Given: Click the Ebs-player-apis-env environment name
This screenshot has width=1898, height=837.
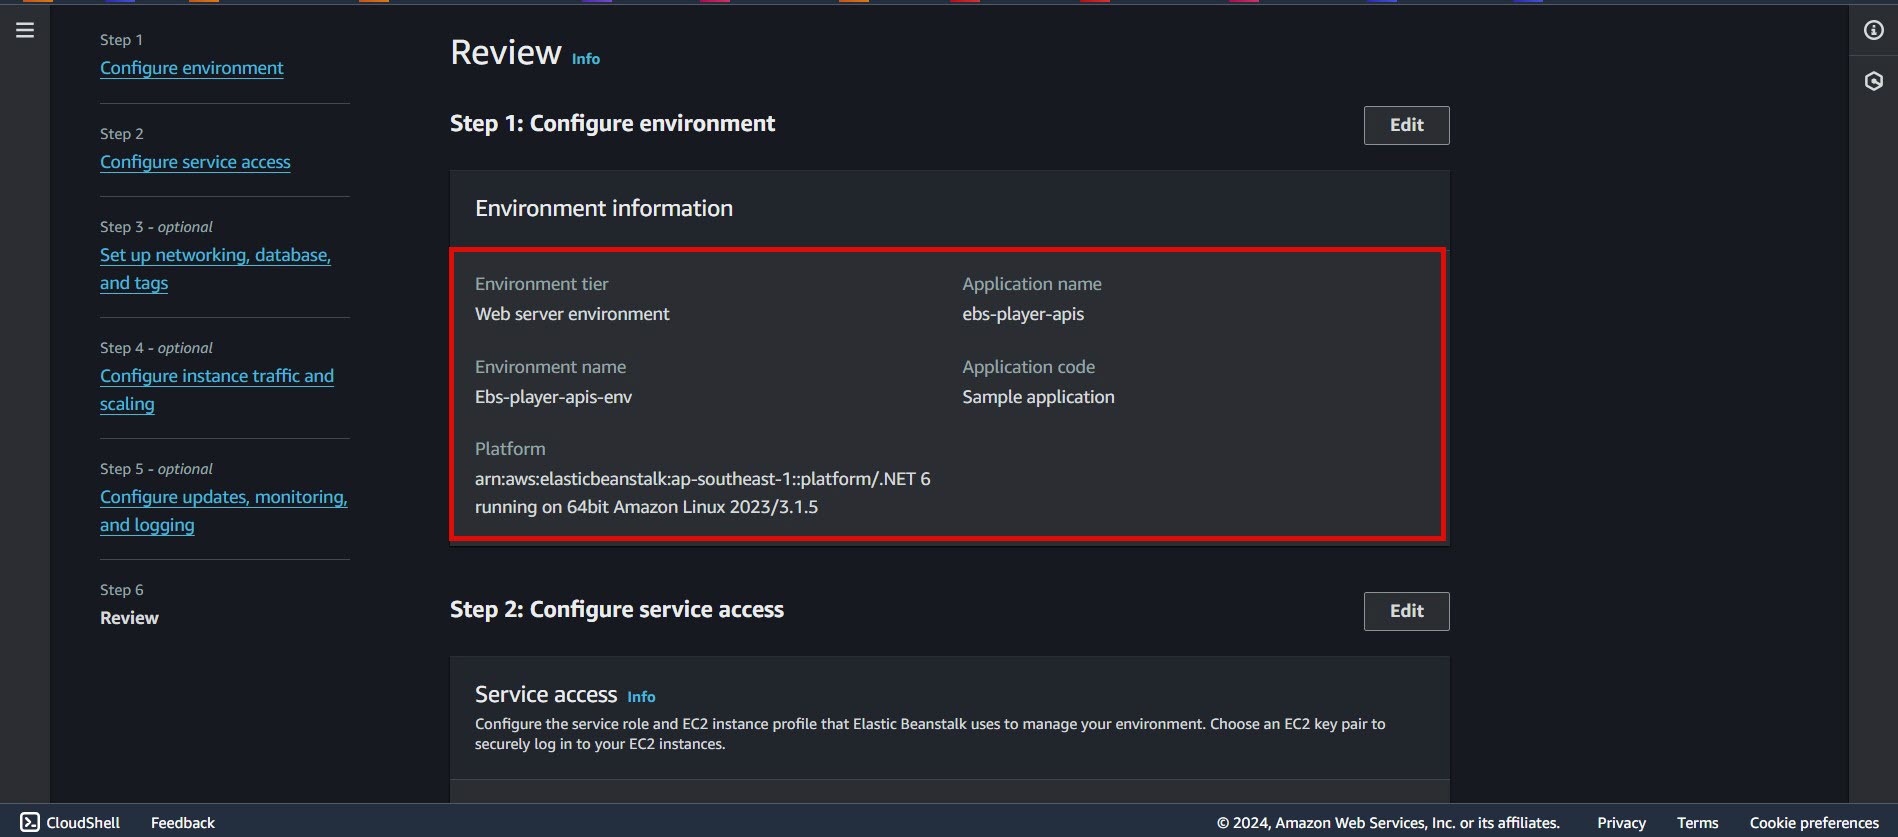Looking at the screenshot, I should click(553, 397).
